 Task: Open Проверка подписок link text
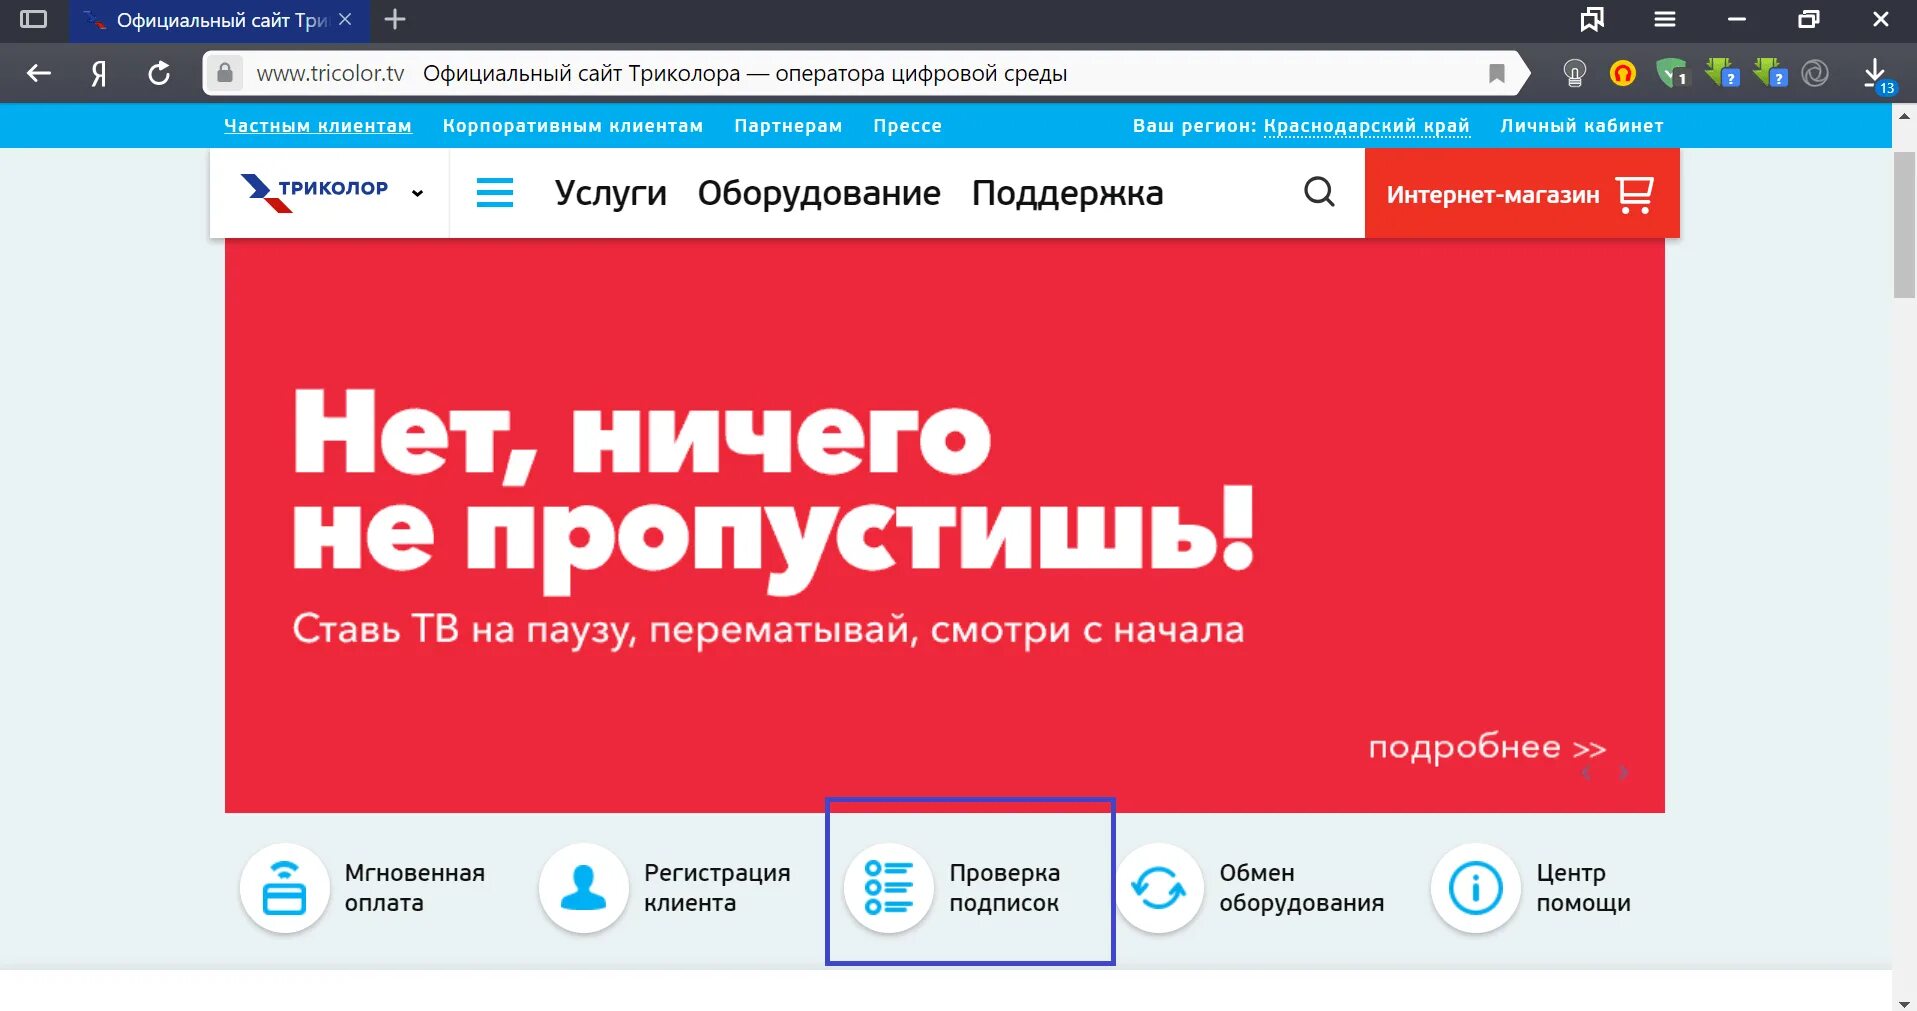1005,888
